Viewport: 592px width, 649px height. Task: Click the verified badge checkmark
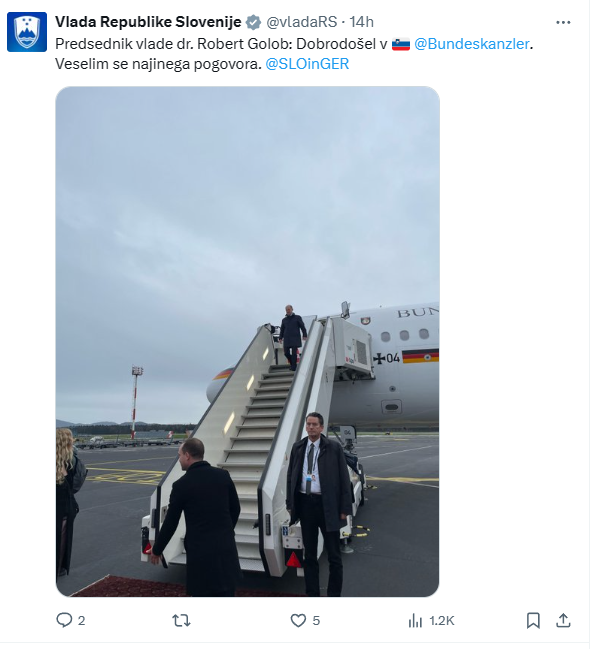tap(253, 22)
